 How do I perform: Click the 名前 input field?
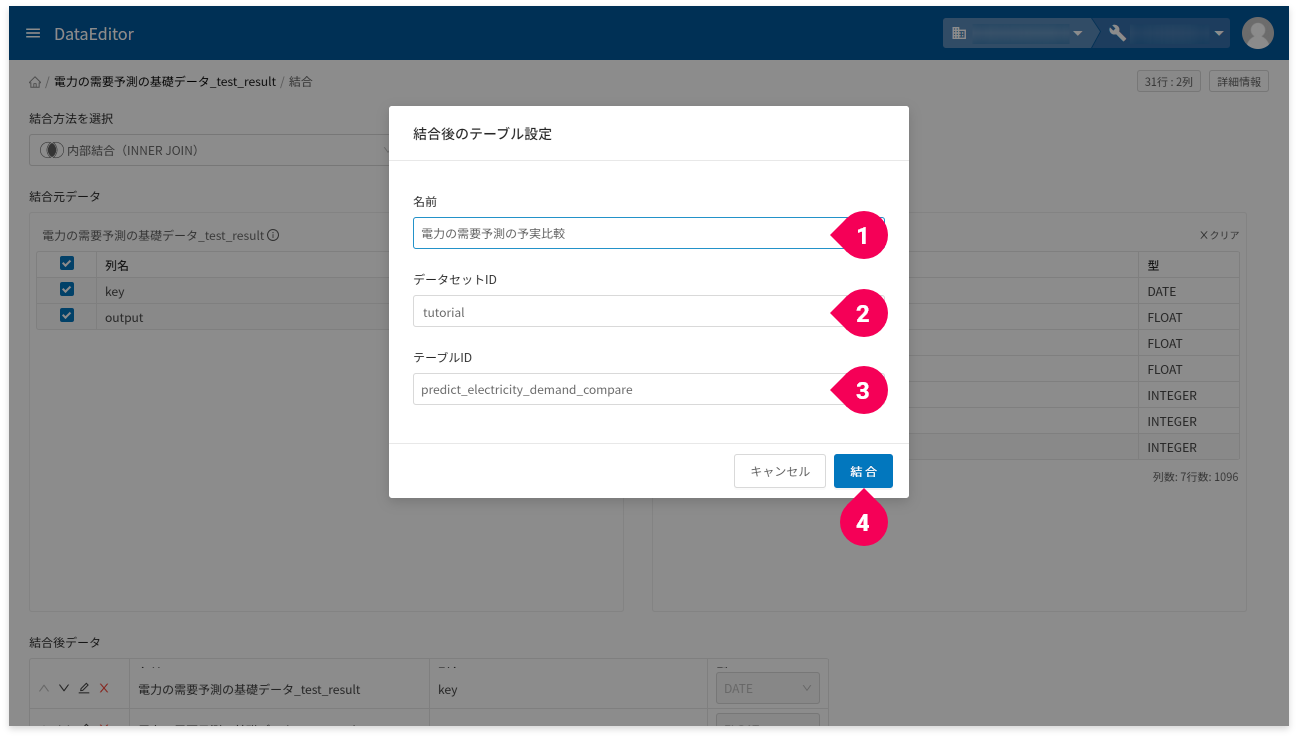click(x=648, y=233)
